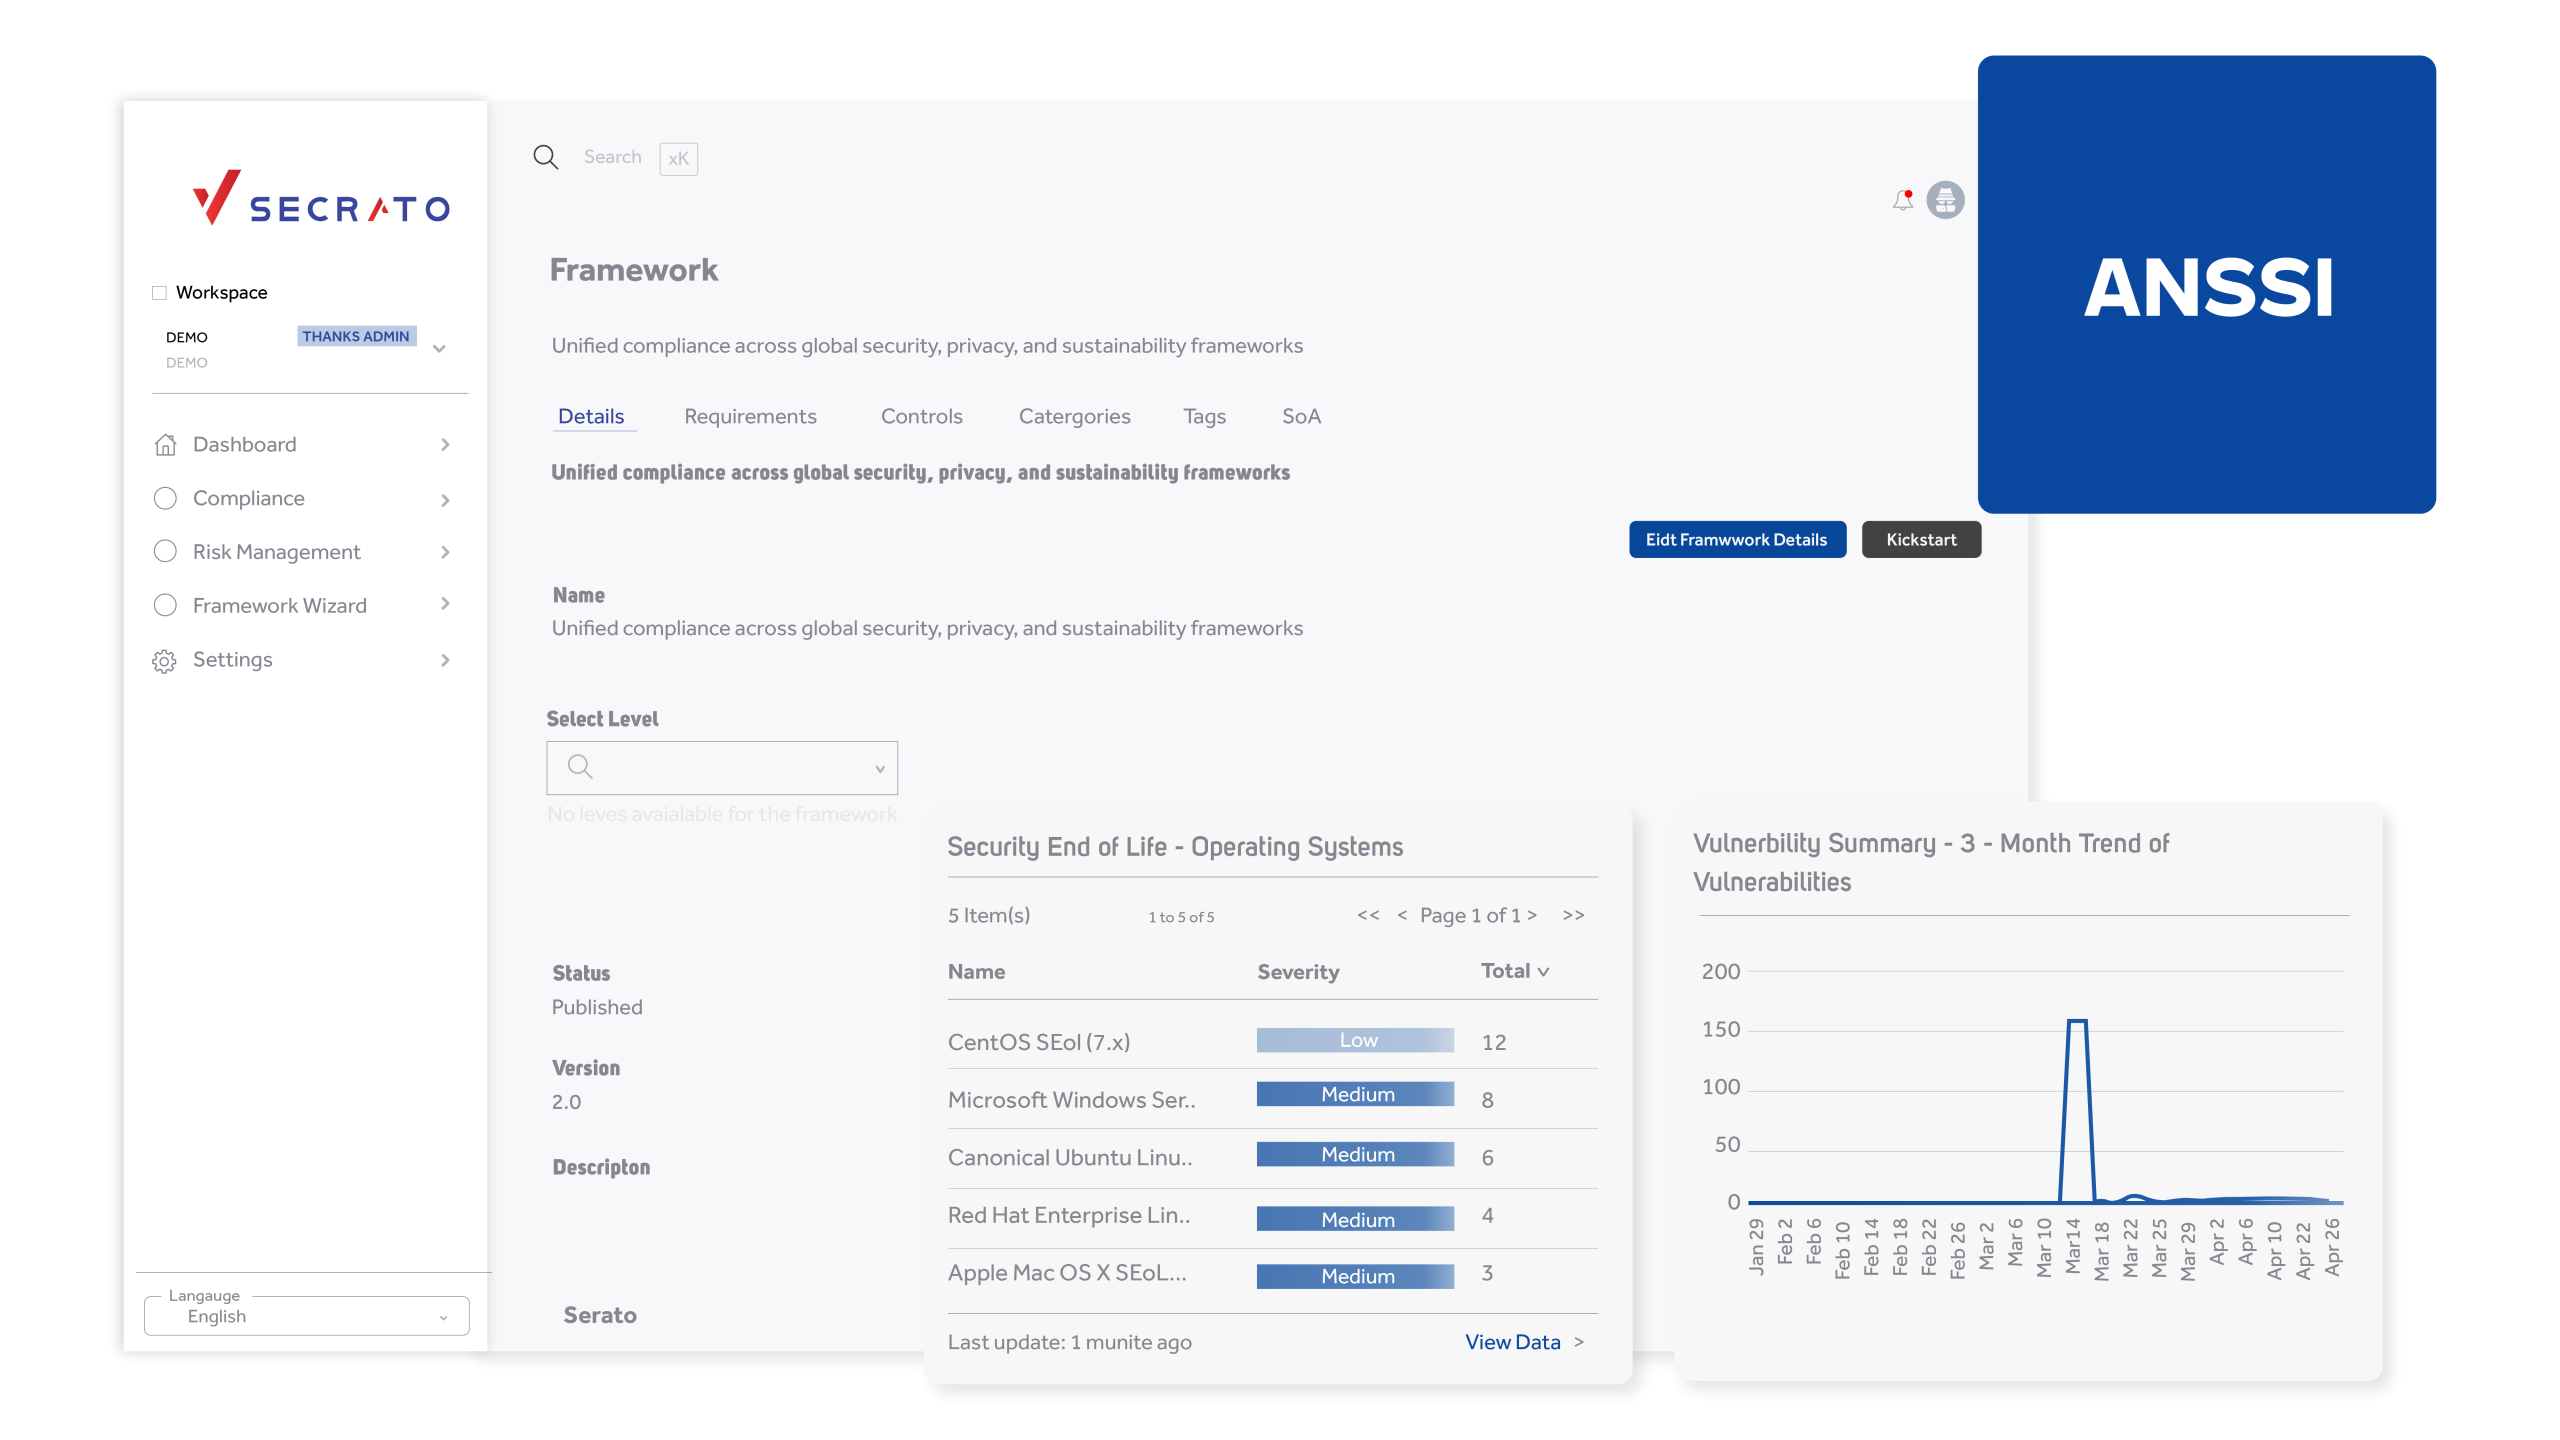Click the Dashboard home icon

click(x=166, y=445)
